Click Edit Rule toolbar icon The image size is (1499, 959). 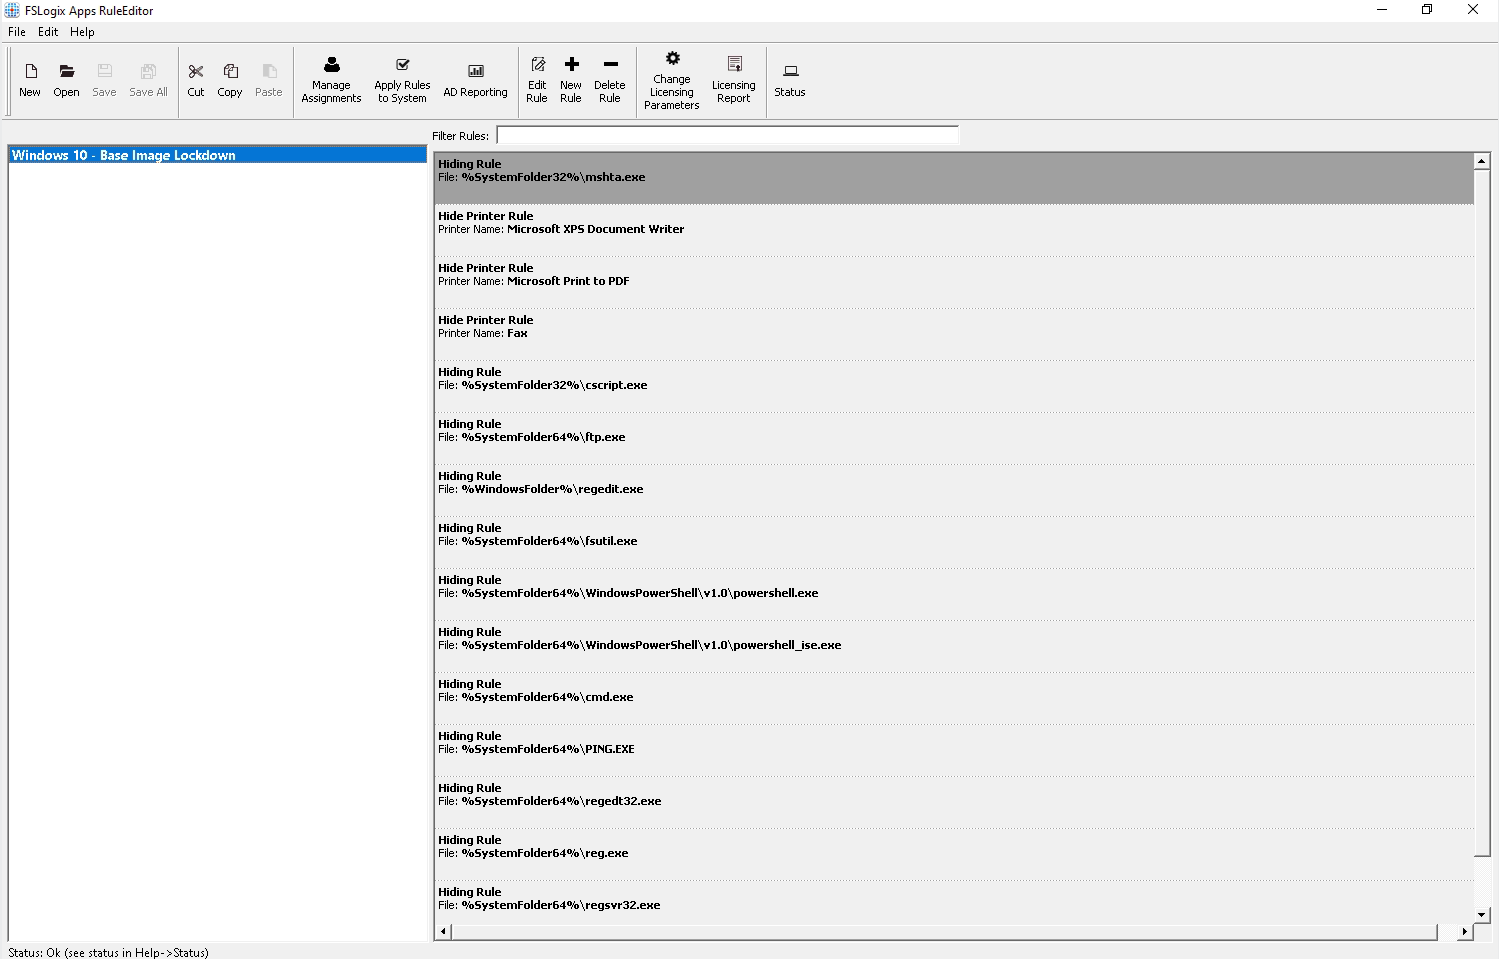pos(537,80)
